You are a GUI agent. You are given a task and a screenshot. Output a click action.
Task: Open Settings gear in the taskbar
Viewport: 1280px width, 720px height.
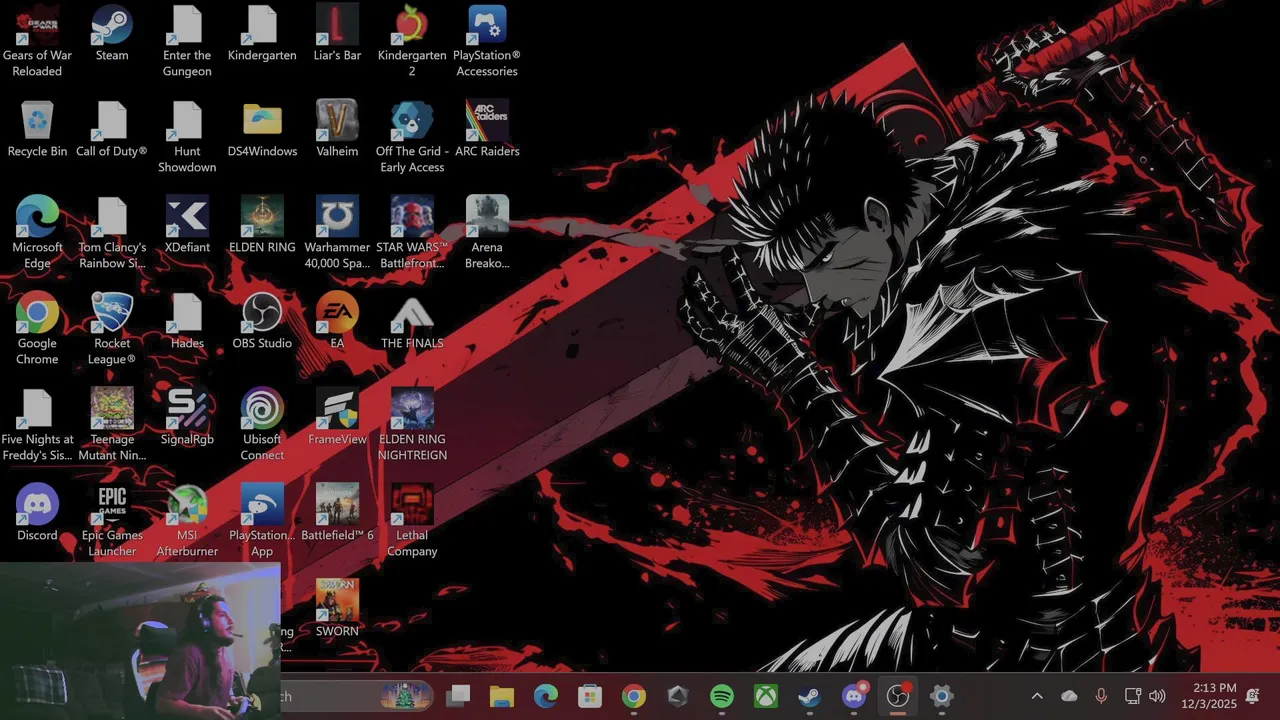click(x=942, y=696)
